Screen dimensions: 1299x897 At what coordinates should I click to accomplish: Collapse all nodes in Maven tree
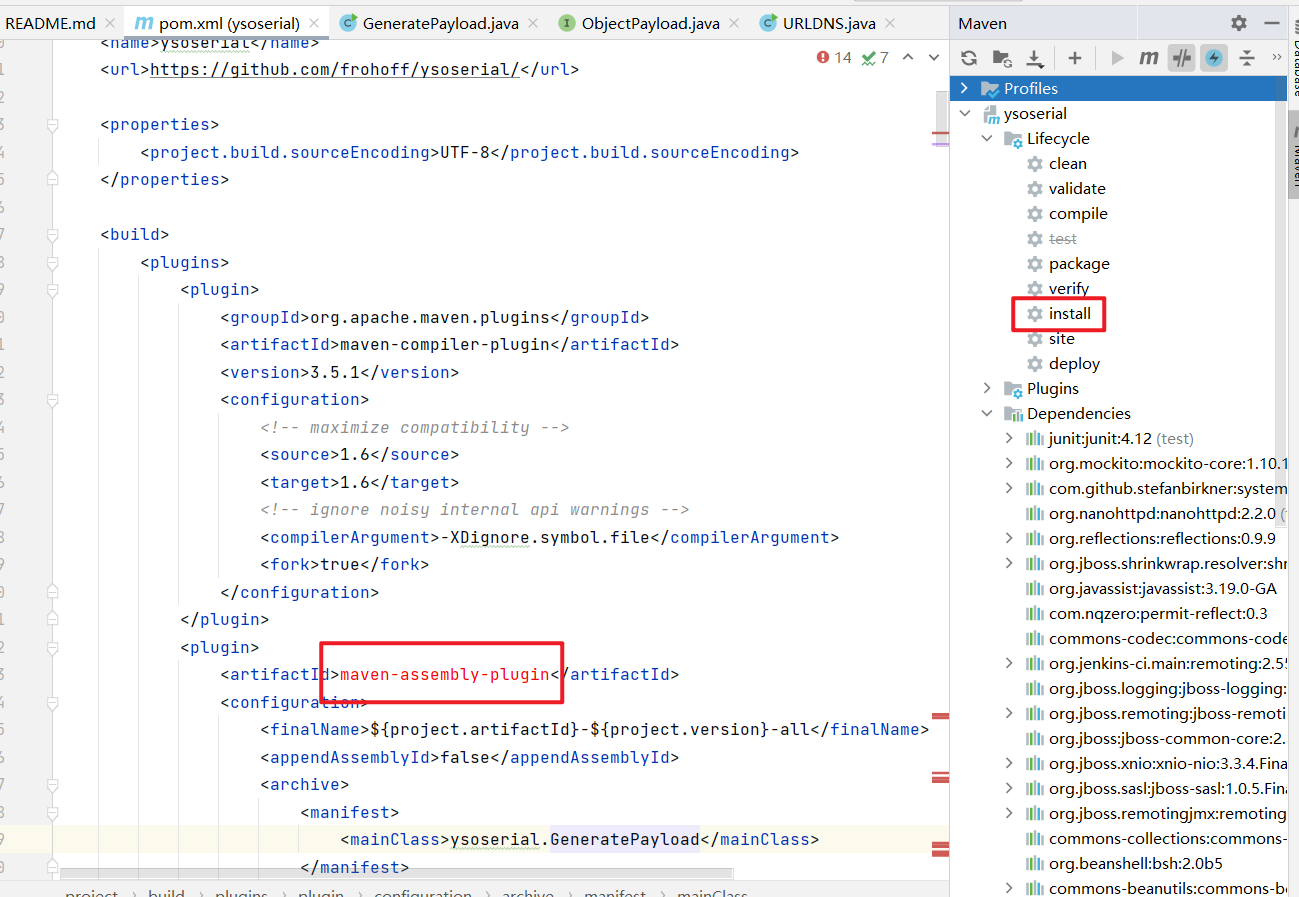1247,58
